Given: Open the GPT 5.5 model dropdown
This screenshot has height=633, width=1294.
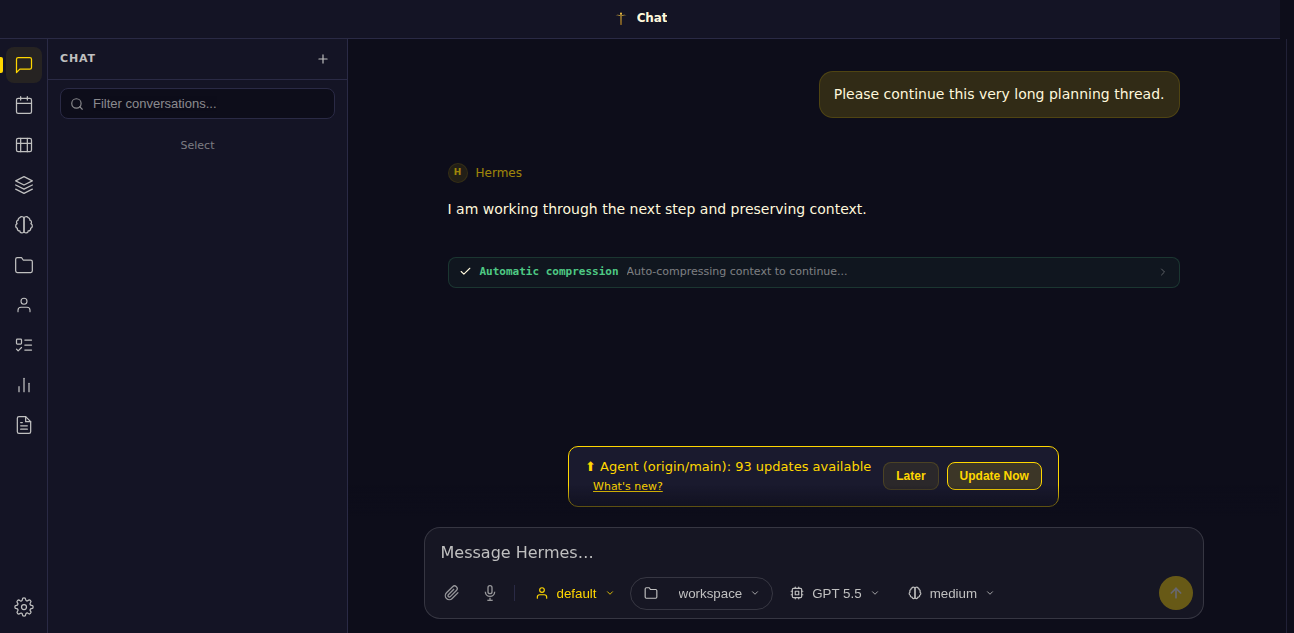Looking at the screenshot, I should (x=835, y=593).
